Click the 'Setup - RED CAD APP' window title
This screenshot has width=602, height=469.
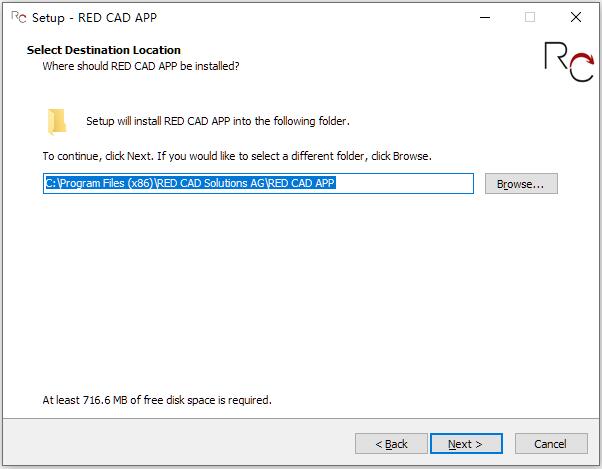coord(94,18)
